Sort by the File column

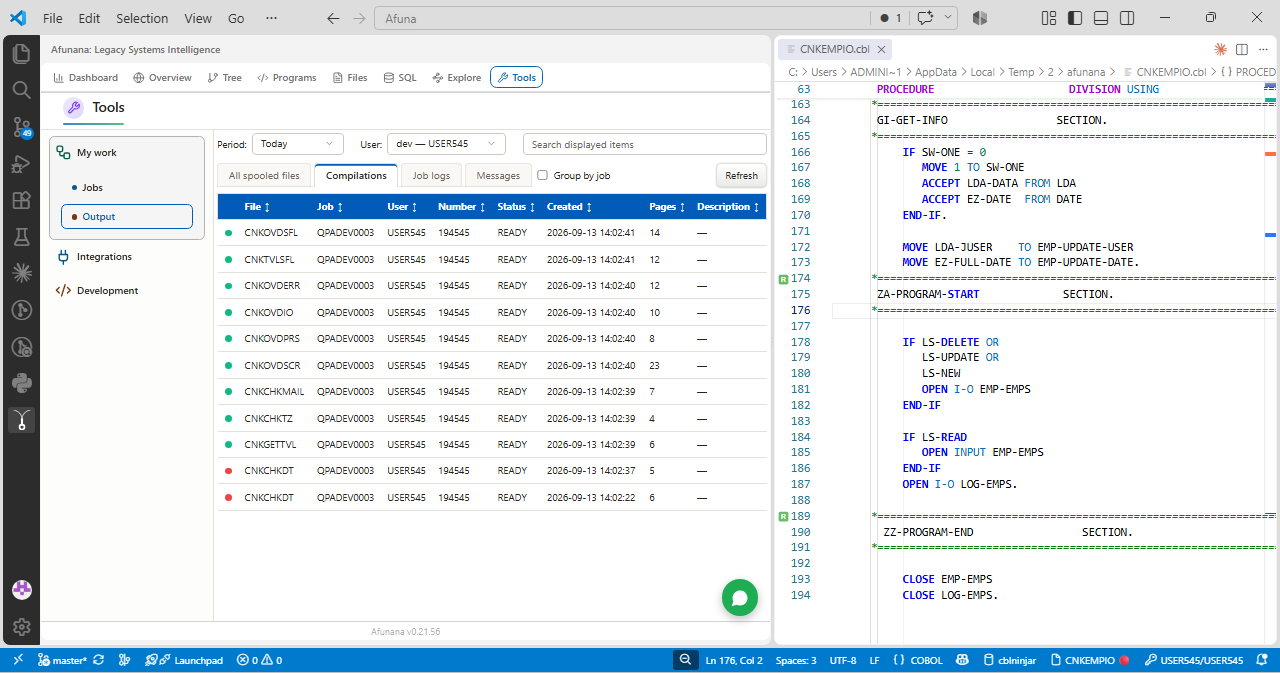pyautogui.click(x=259, y=207)
